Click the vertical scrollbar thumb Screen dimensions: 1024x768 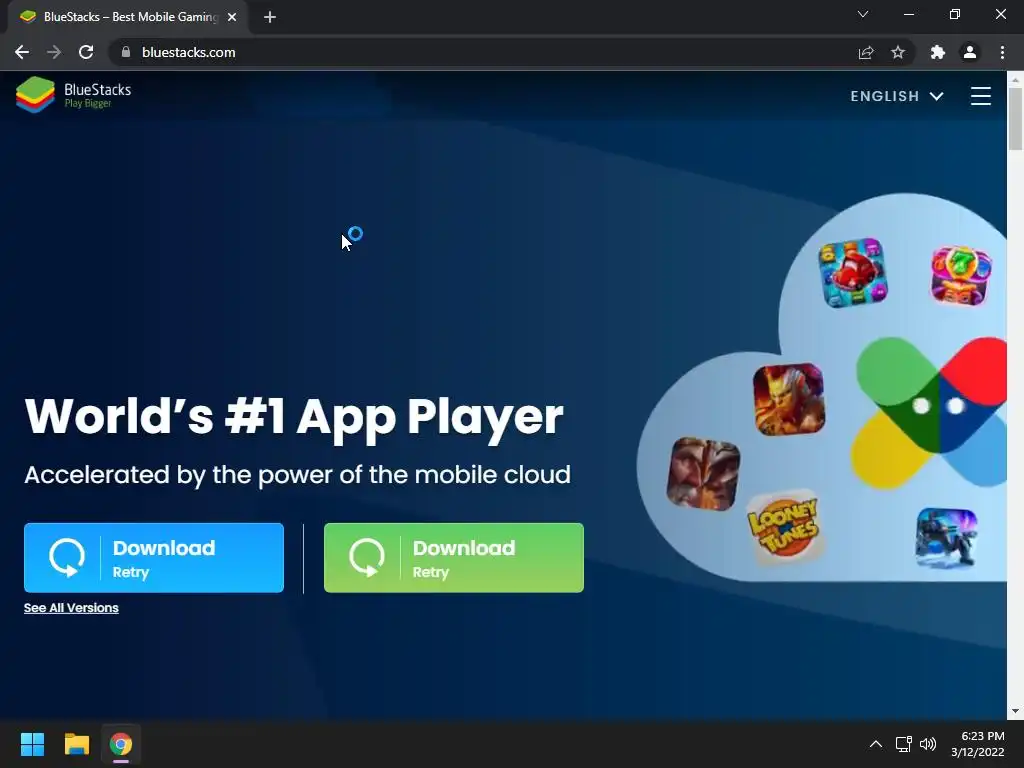1015,120
